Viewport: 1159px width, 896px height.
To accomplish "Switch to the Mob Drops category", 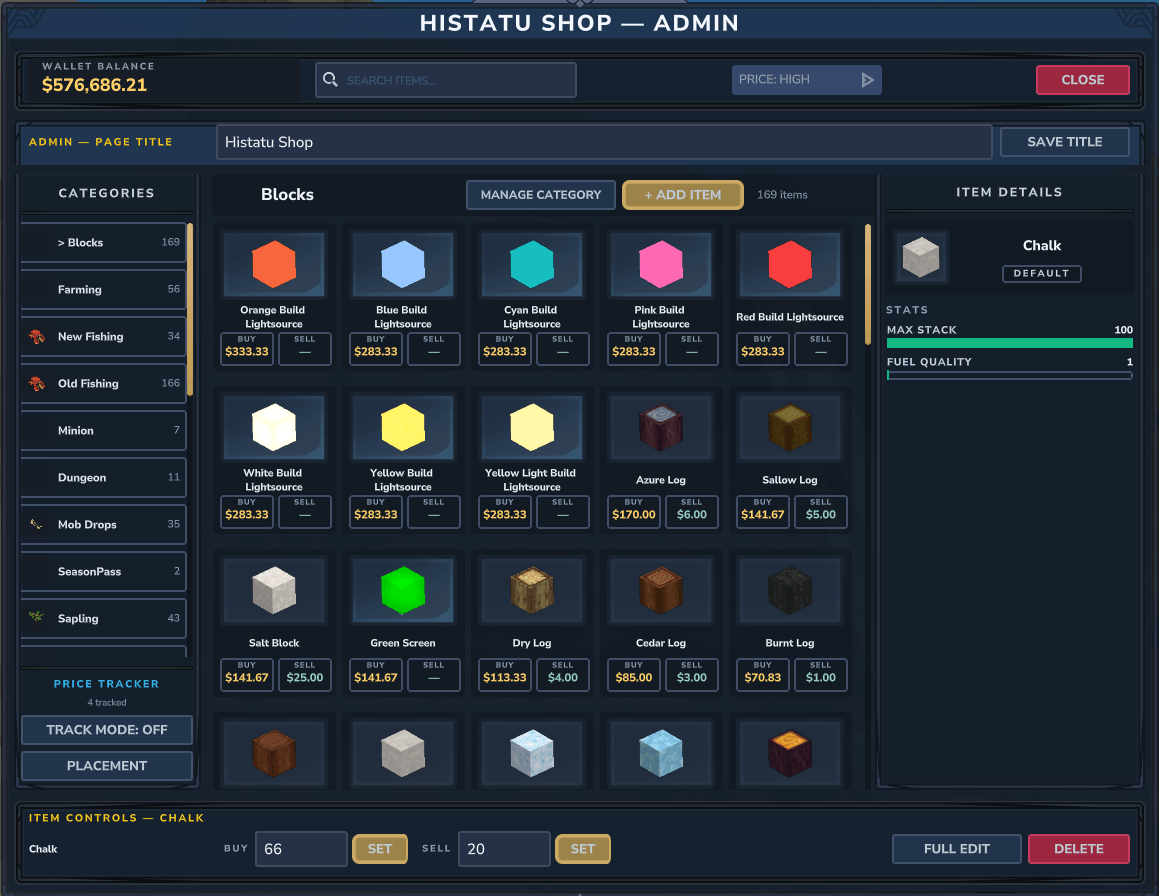I will [x=103, y=524].
